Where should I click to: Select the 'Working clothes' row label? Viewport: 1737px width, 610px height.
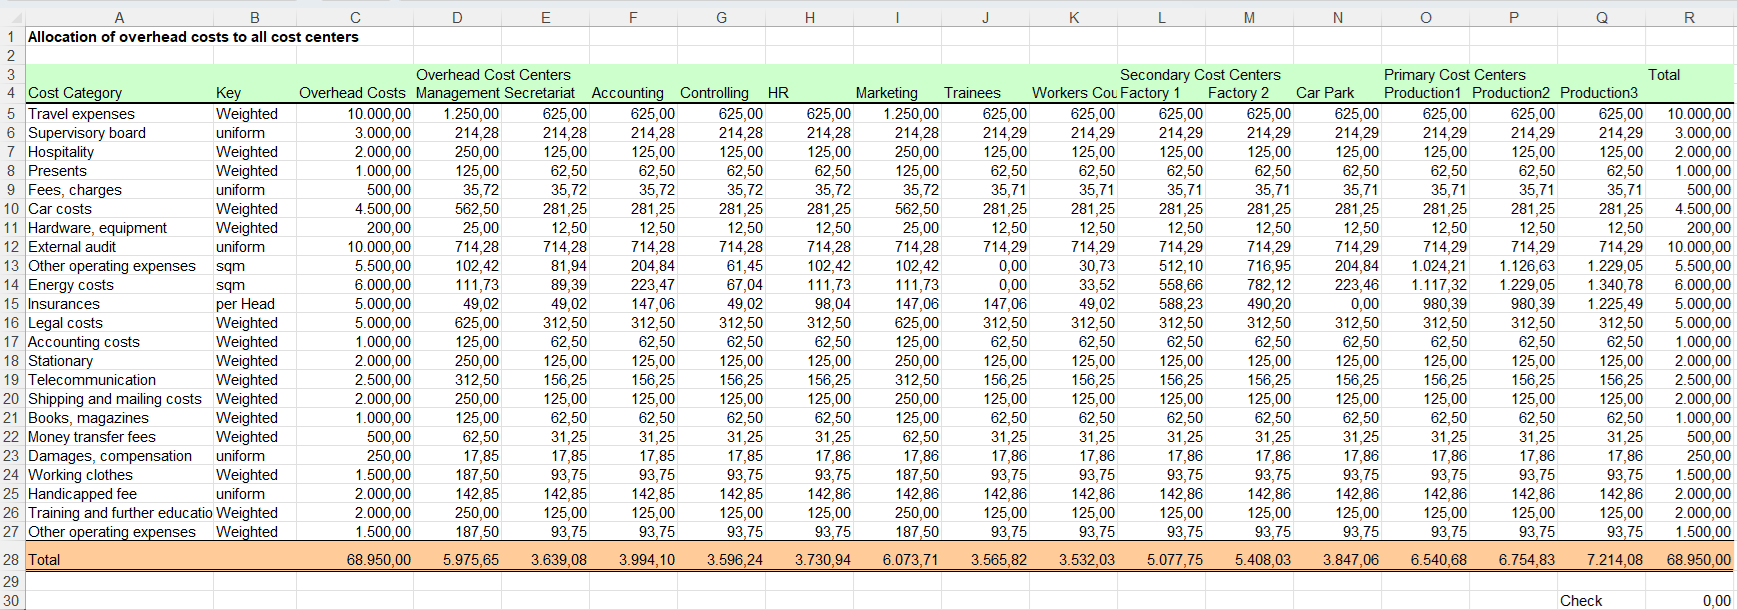coord(80,475)
